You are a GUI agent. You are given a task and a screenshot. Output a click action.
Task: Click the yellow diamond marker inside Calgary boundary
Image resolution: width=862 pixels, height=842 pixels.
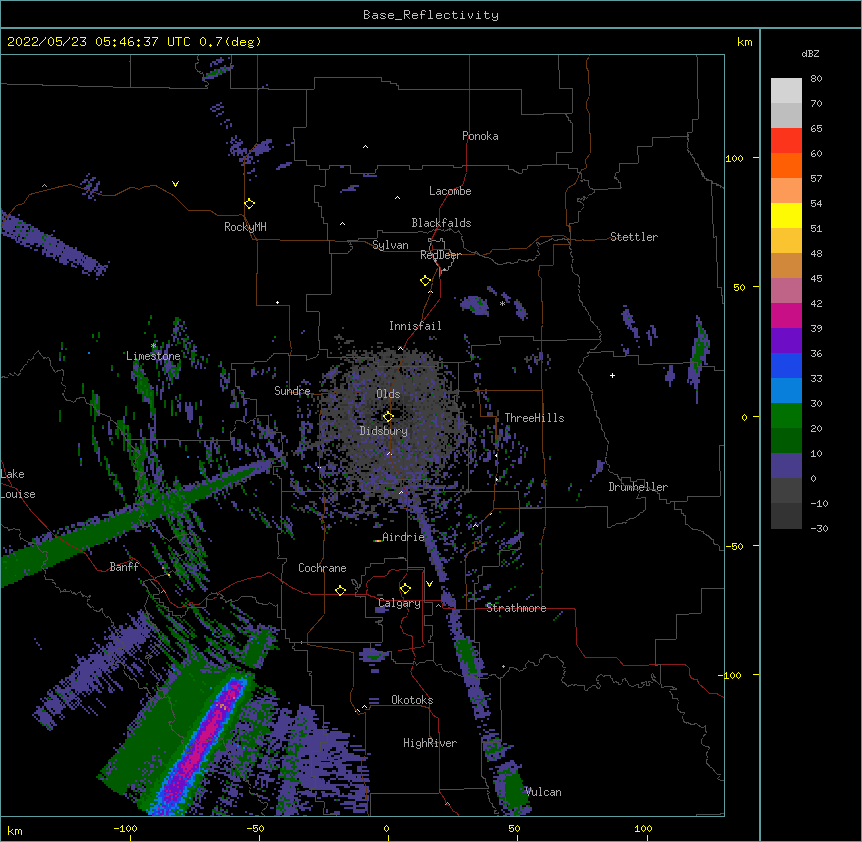pyautogui.click(x=405, y=589)
